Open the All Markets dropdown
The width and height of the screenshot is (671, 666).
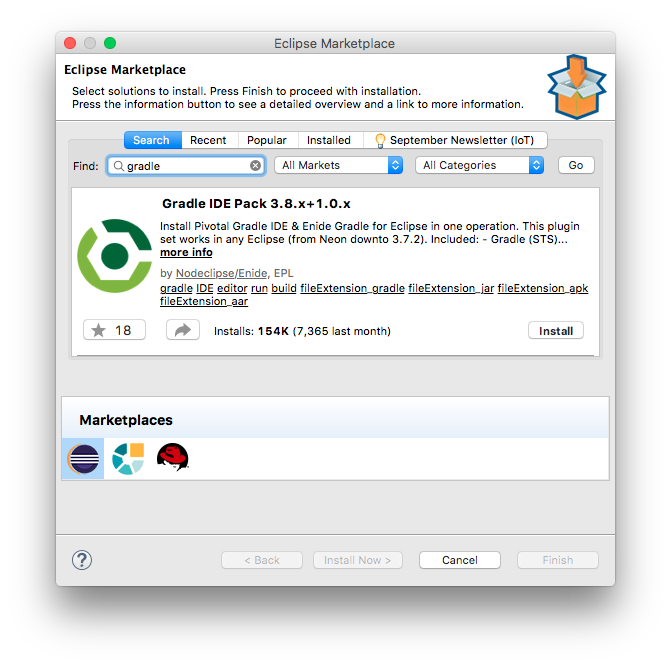tap(338, 165)
